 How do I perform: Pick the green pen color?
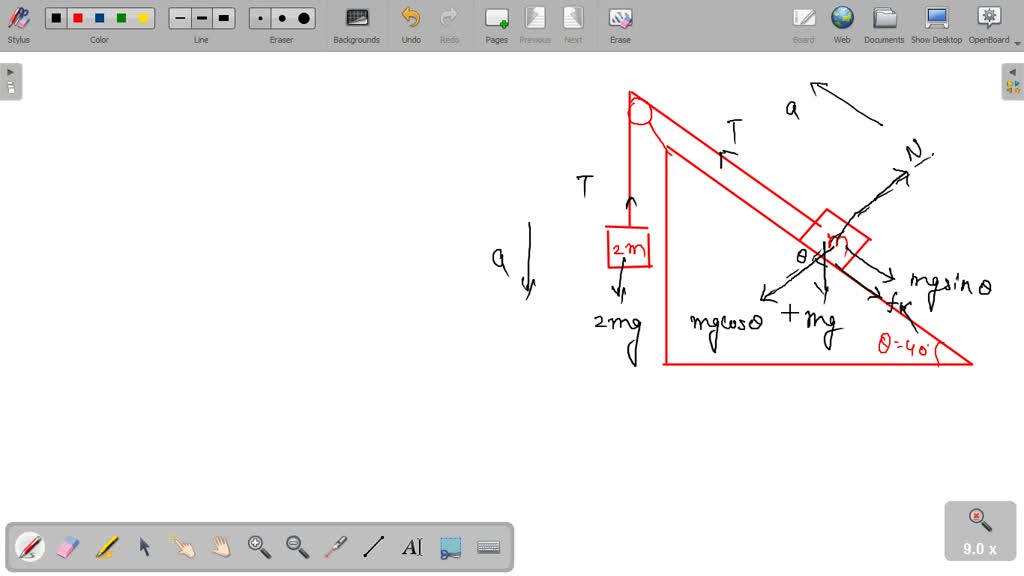point(119,17)
